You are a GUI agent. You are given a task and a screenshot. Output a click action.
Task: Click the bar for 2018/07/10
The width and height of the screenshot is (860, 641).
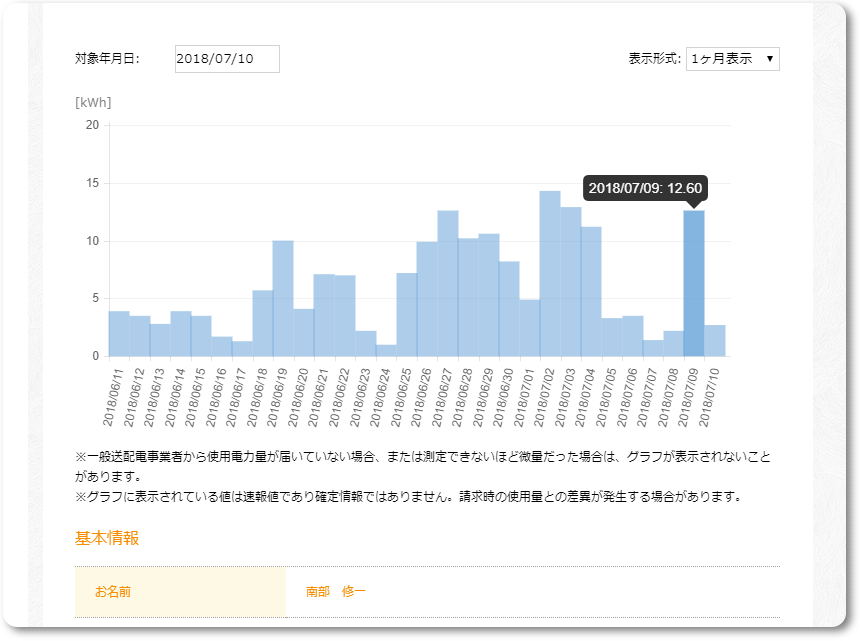[x=715, y=341]
